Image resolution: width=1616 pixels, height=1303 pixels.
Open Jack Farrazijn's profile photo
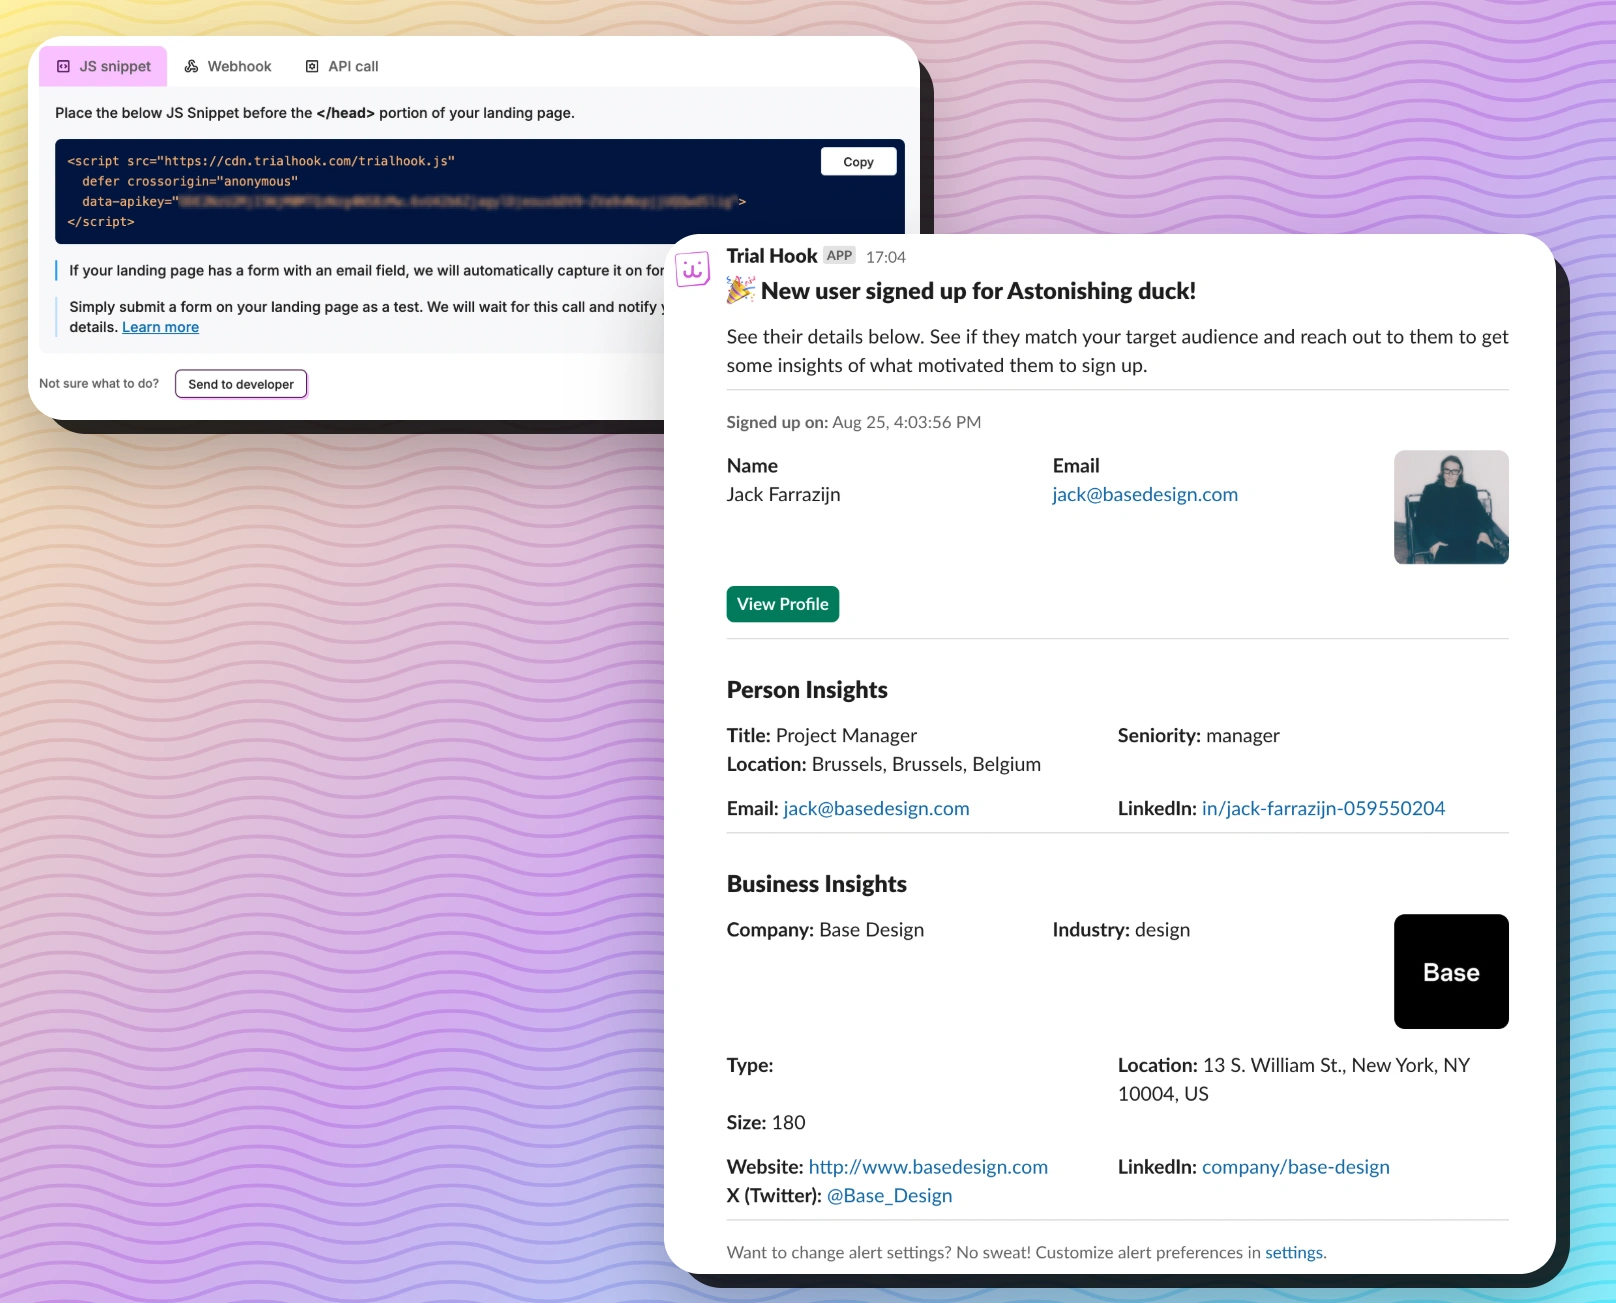coord(1450,507)
